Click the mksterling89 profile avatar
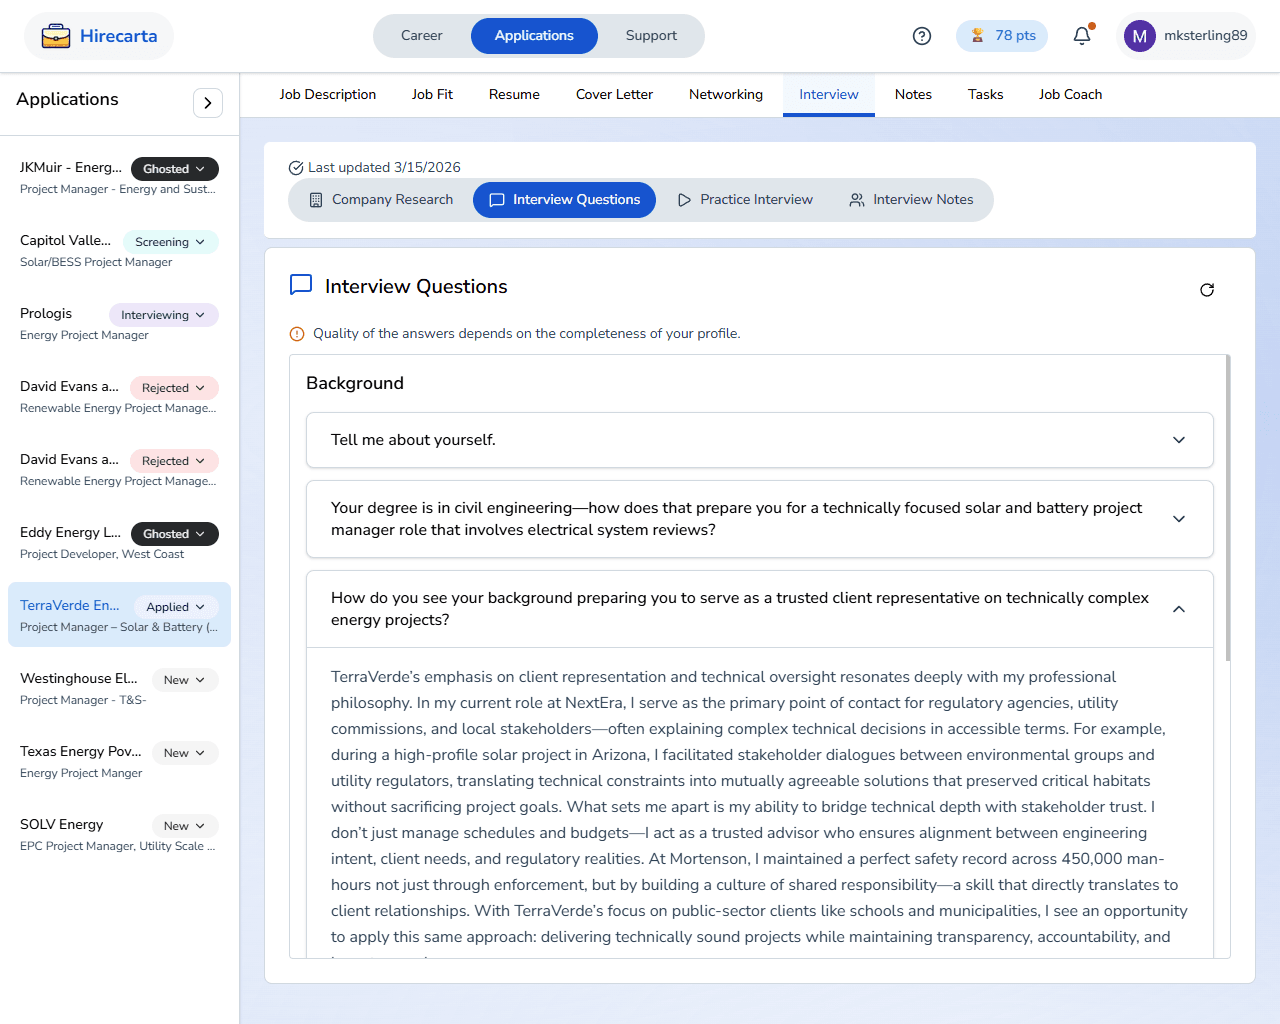This screenshot has width=1280, height=1024. (1139, 36)
